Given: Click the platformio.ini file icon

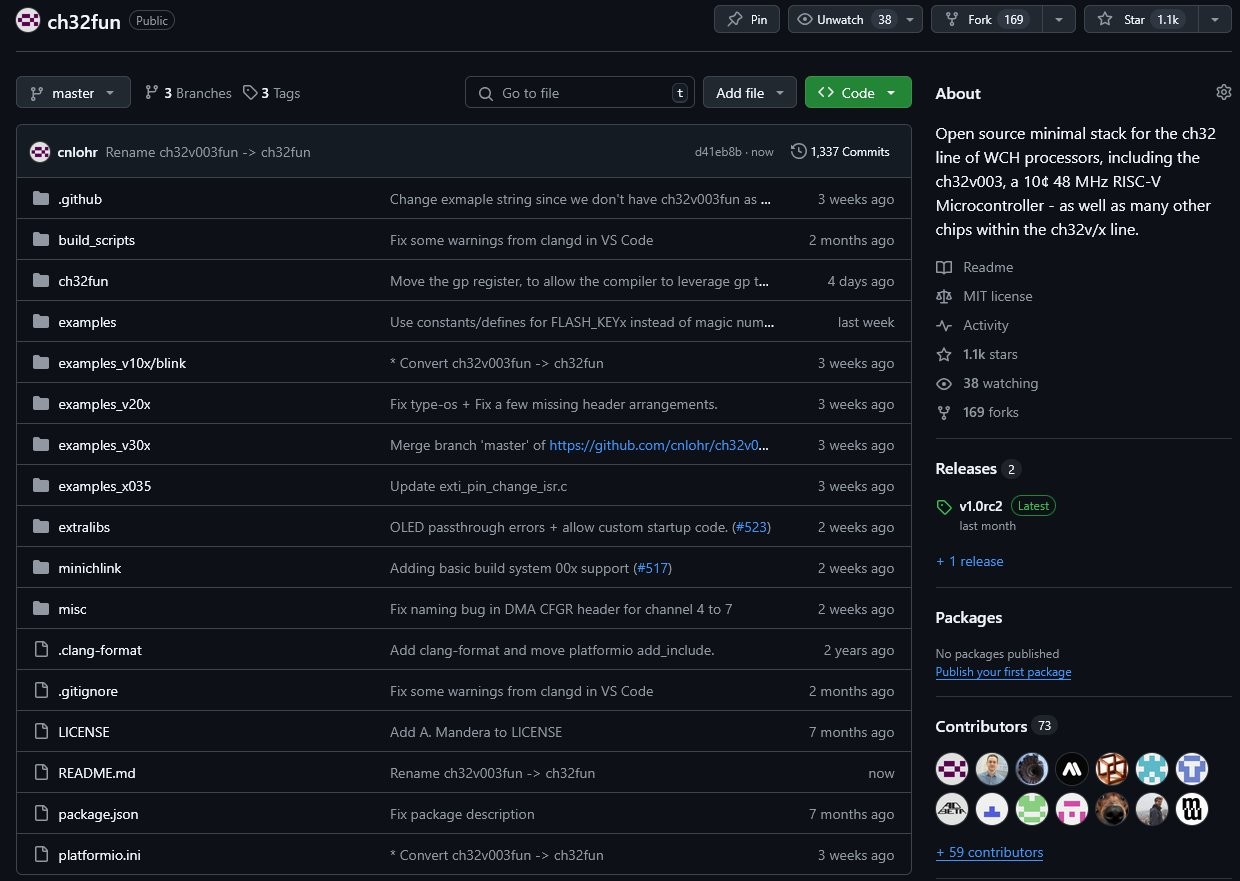Looking at the screenshot, I should [x=41, y=855].
